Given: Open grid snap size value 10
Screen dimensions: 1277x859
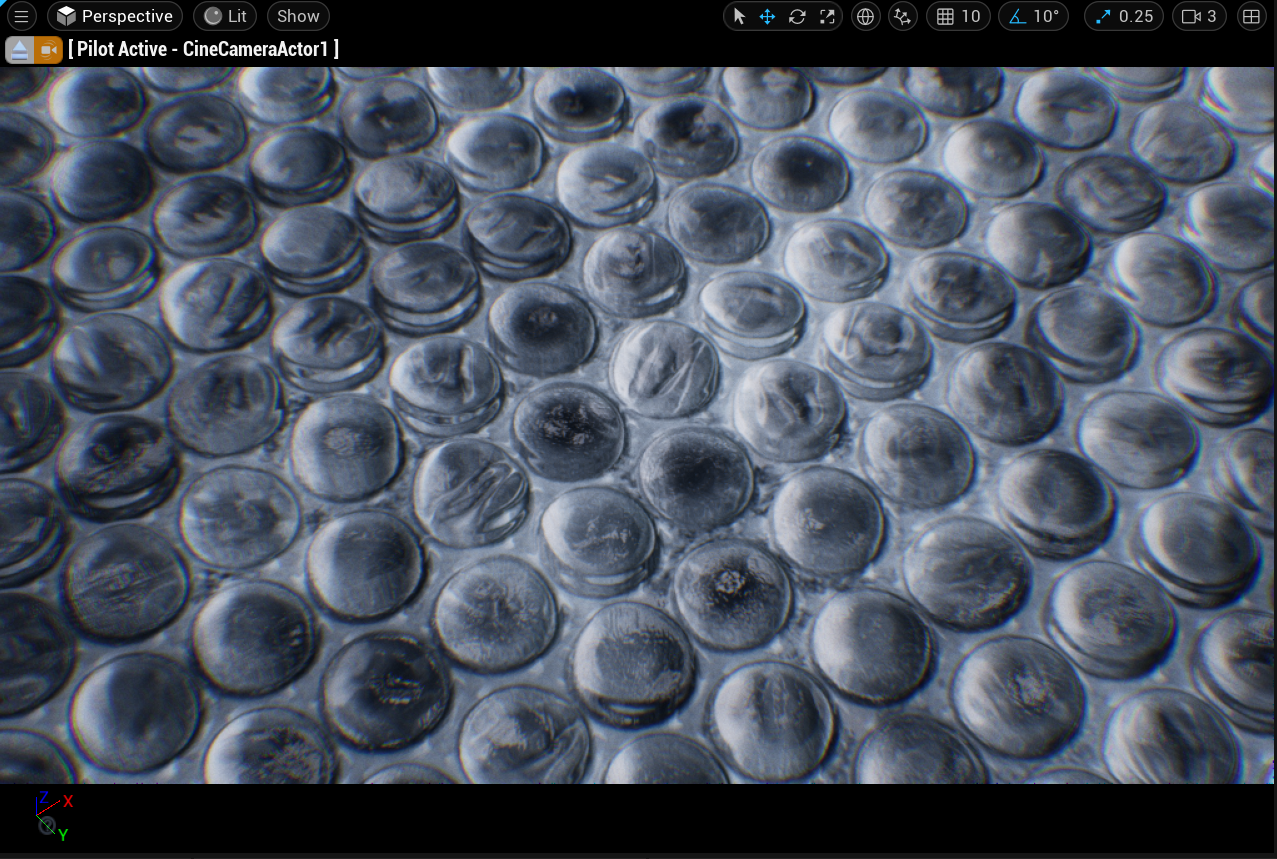Looking at the screenshot, I should 971,16.
